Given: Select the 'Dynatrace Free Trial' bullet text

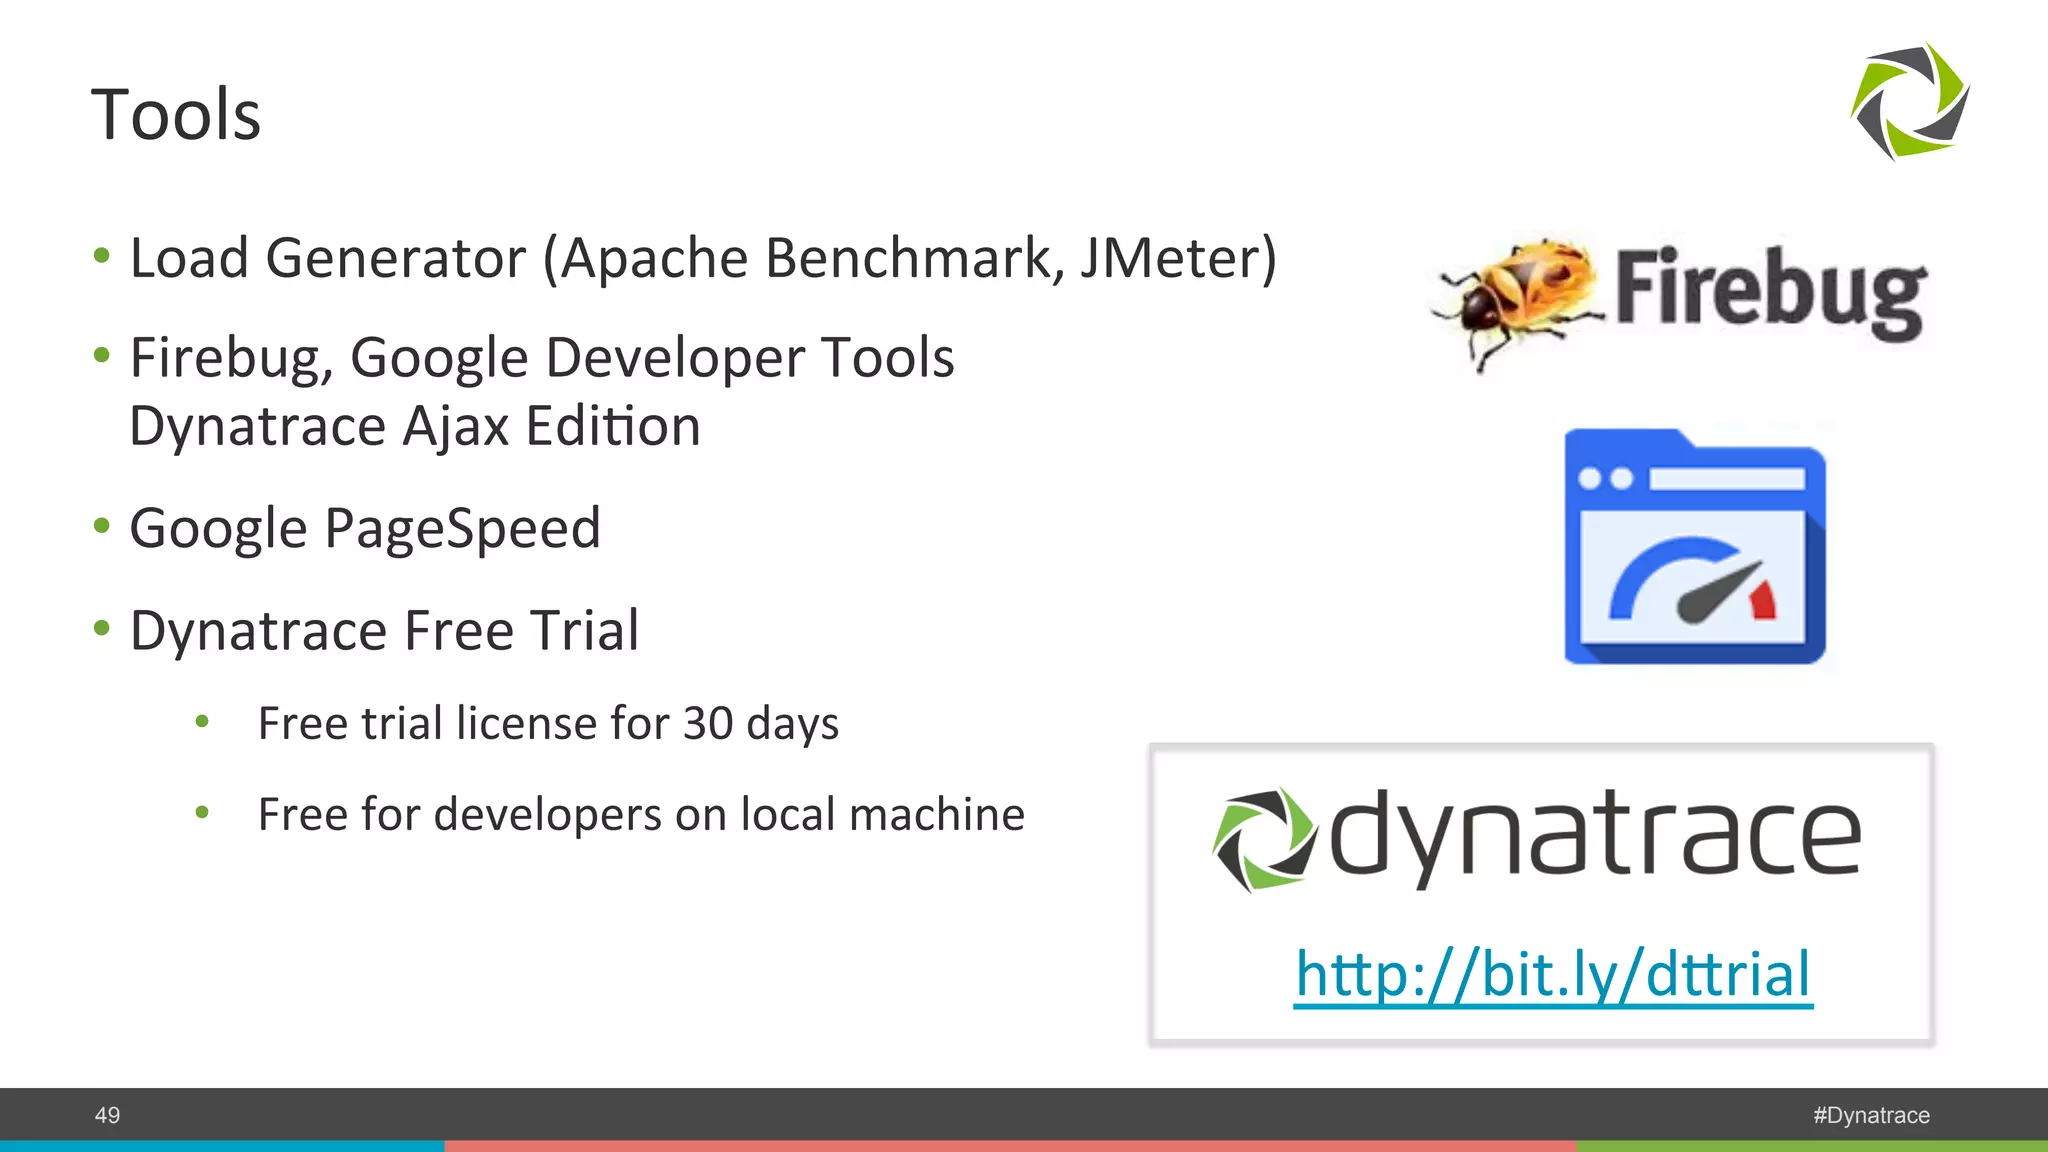Looking at the screenshot, I should click(384, 631).
